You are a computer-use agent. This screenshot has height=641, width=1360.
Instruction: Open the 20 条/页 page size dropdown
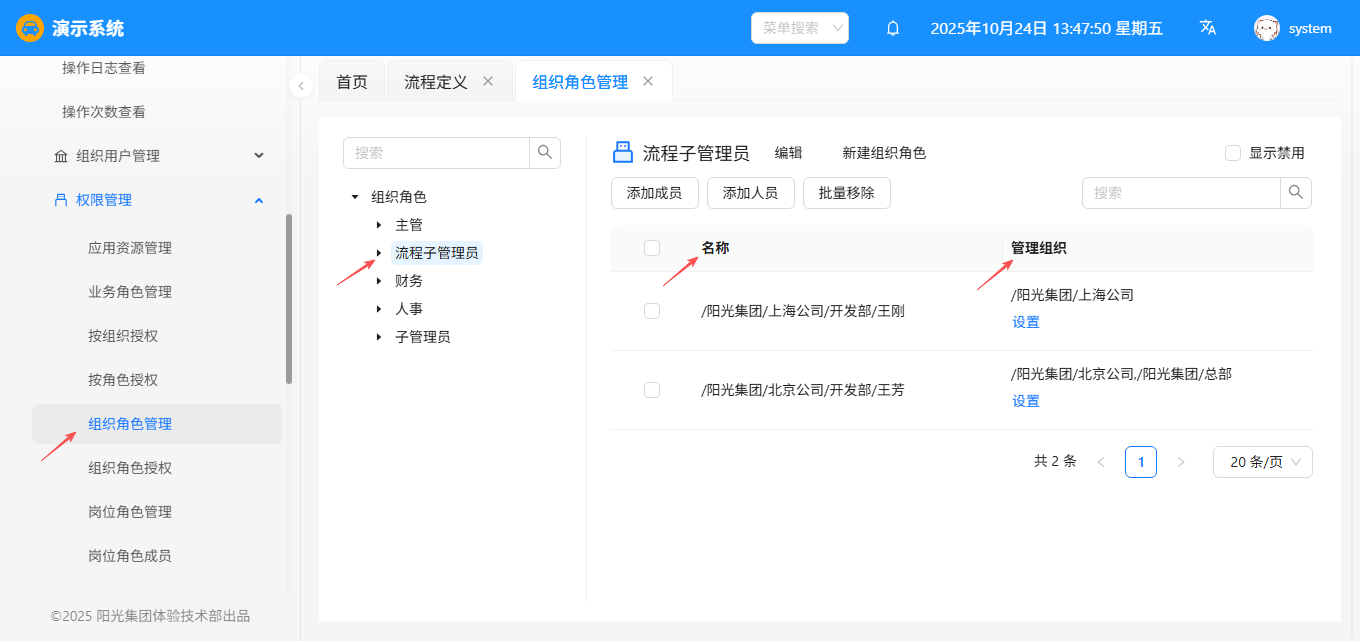tap(1262, 462)
